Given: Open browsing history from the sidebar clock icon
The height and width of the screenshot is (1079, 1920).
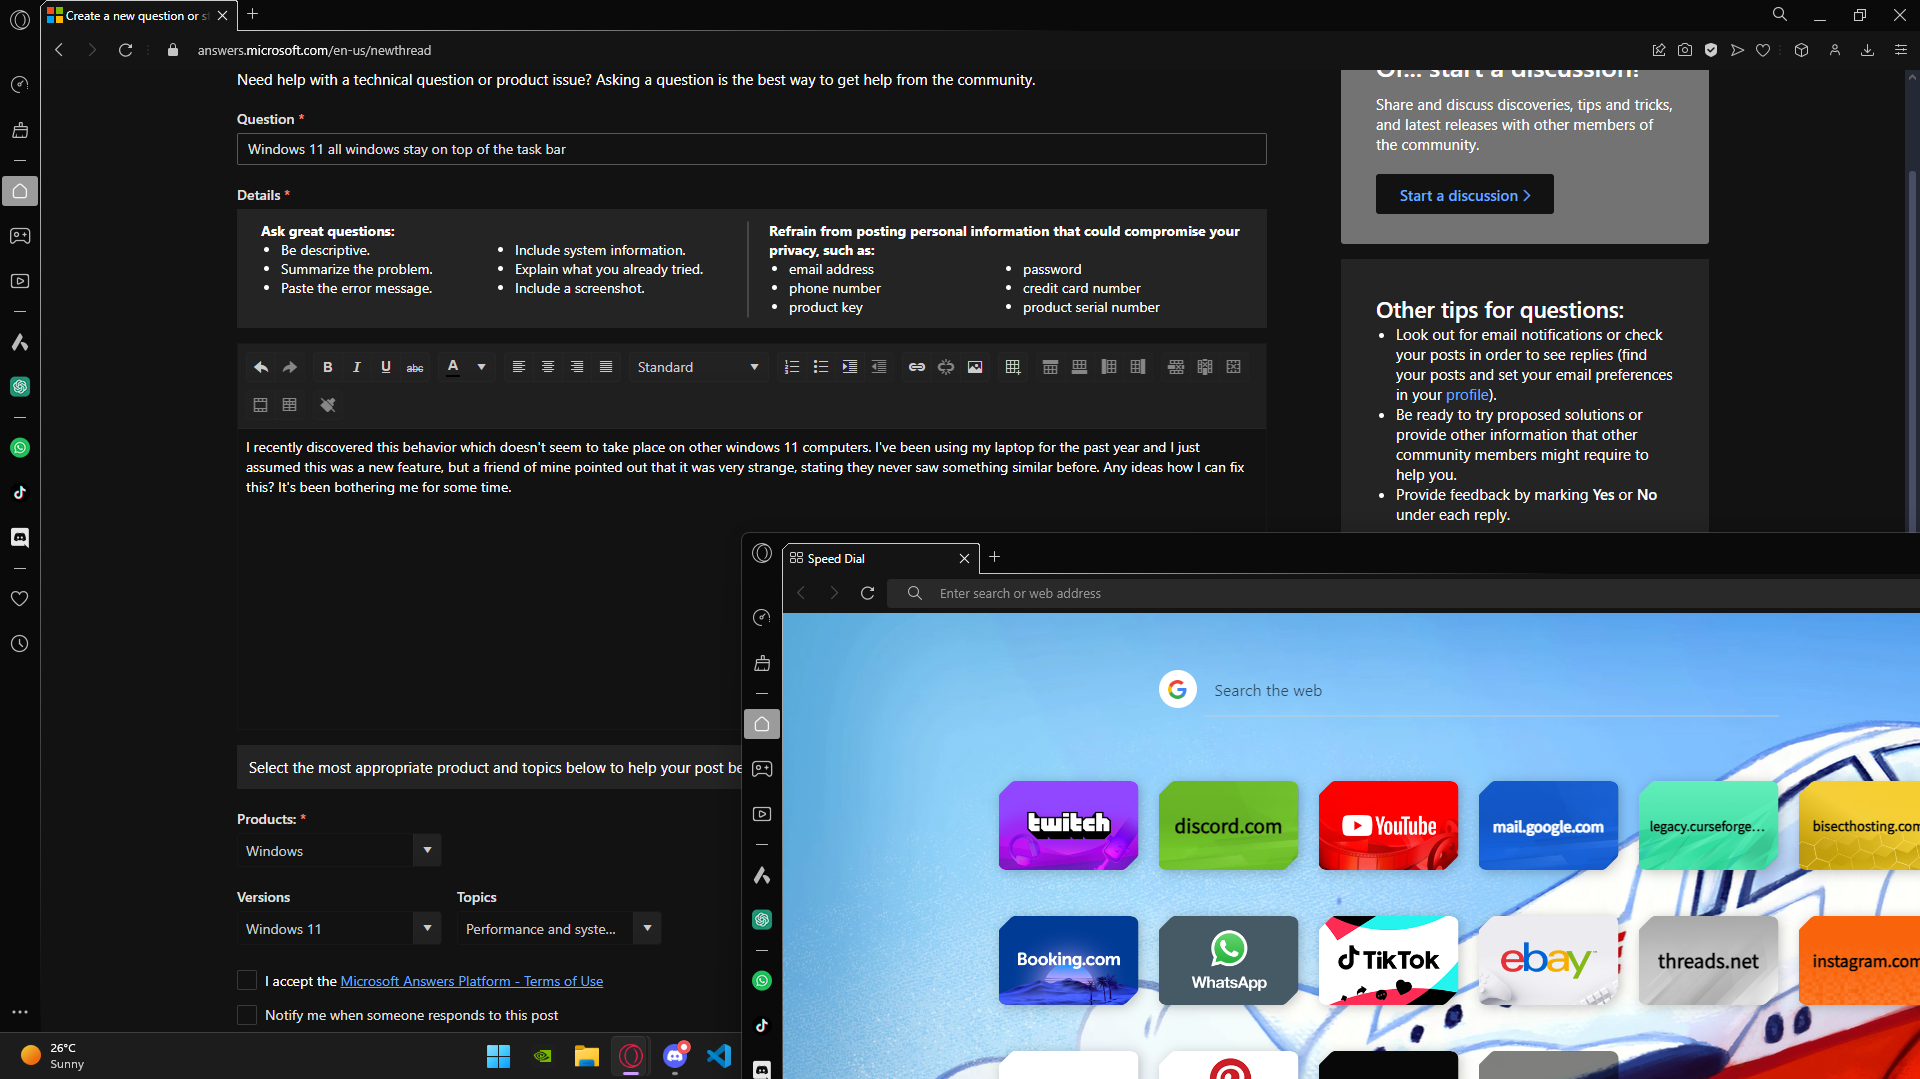Looking at the screenshot, I should (20, 643).
